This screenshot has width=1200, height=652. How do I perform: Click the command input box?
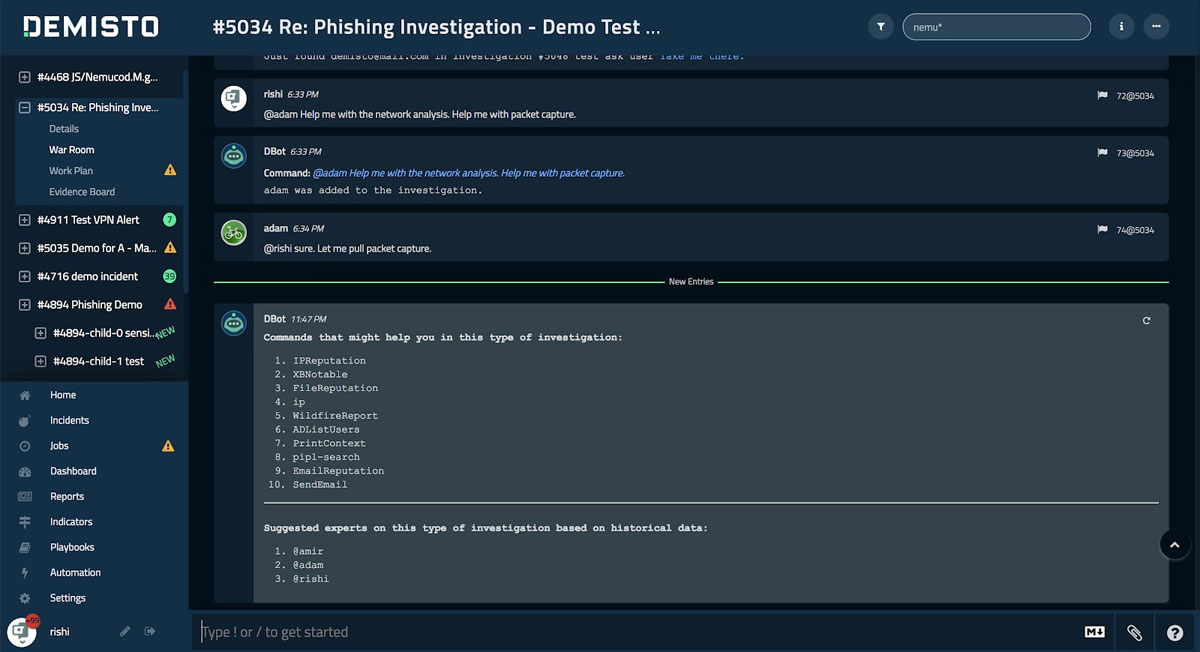click(635, 632)
